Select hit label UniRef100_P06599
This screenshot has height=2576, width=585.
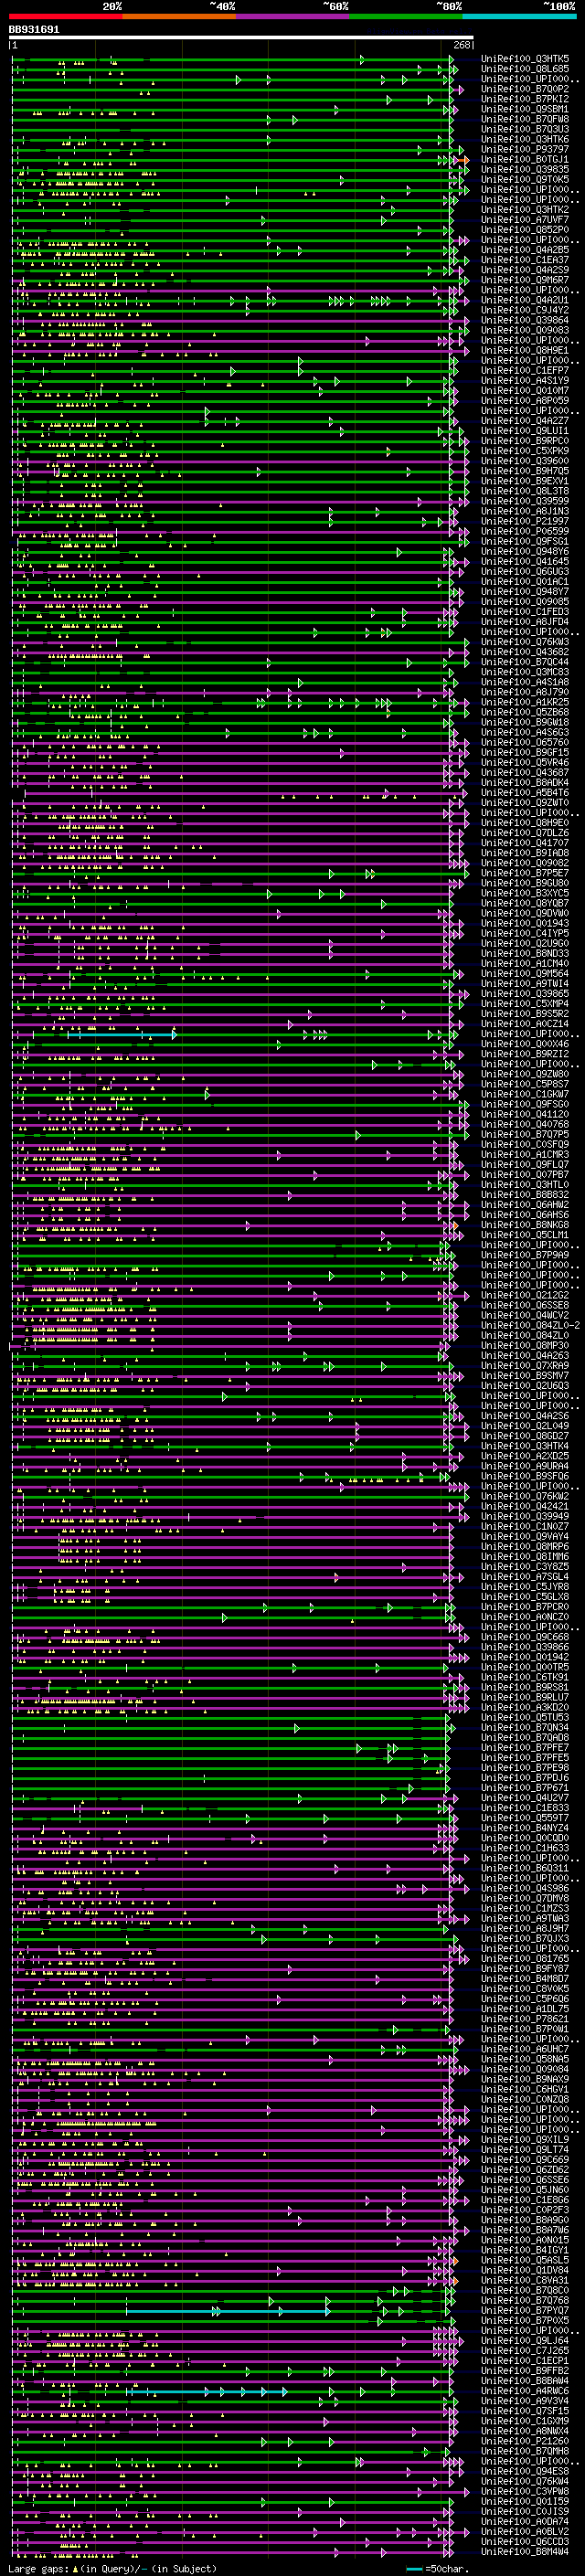525,531
